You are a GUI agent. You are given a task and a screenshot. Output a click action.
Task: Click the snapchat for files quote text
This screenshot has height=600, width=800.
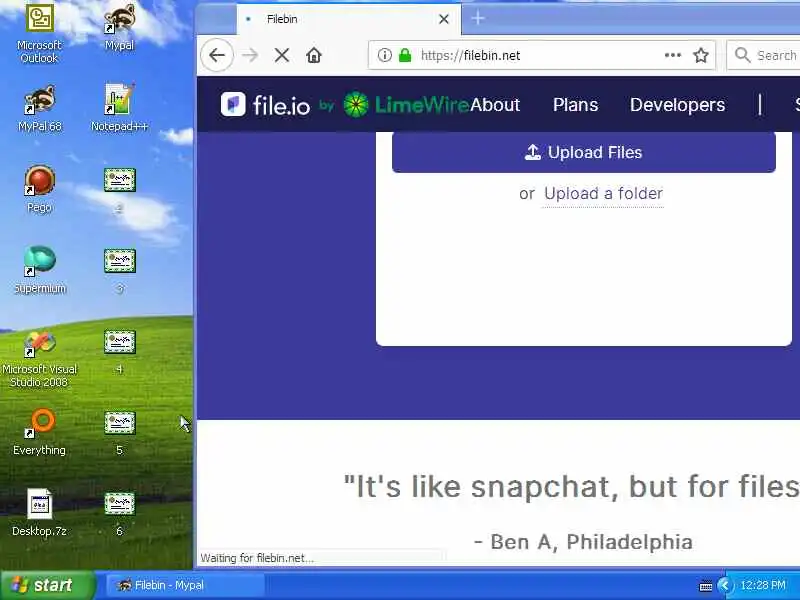(571, 486)
